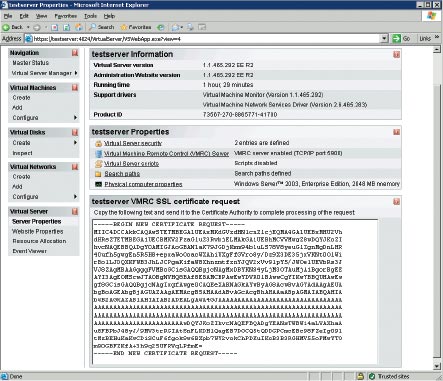Collapse the Virtual Networks panel with its red icon

tap(75, 167)
